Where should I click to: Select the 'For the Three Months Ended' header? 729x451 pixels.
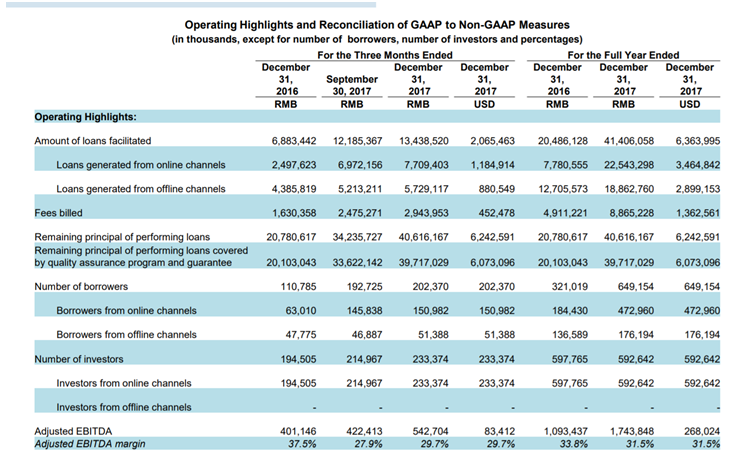[385, 55]
